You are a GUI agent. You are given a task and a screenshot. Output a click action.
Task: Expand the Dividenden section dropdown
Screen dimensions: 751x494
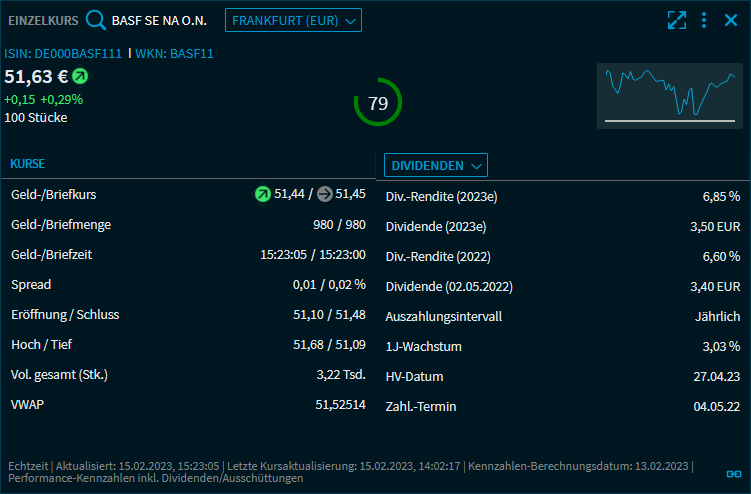[435, 165]
